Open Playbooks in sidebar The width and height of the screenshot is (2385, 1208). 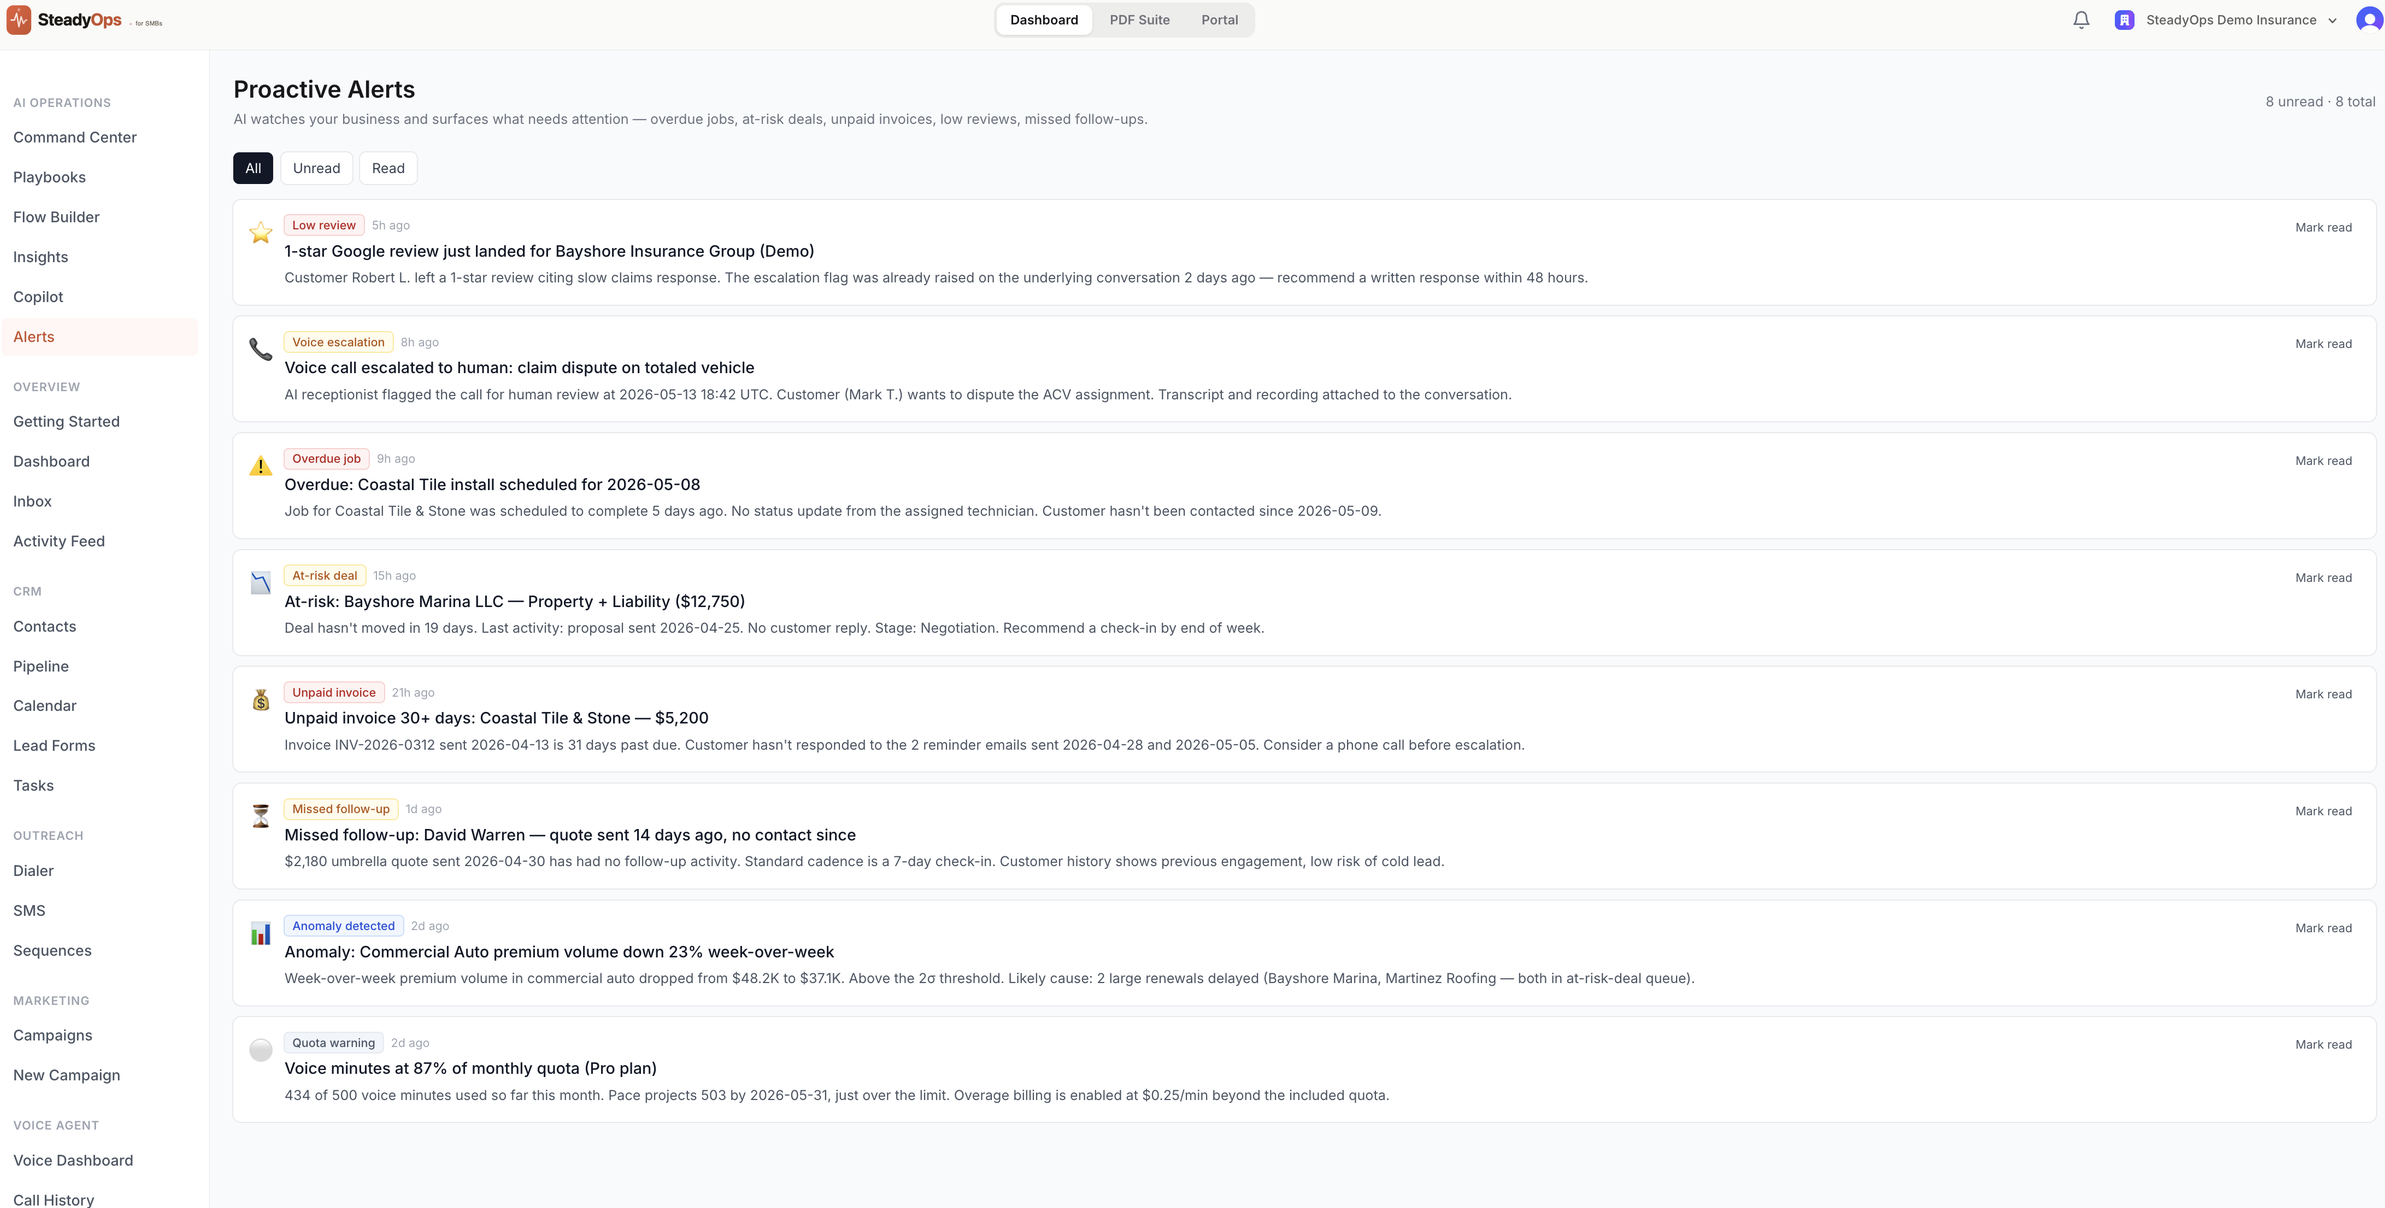pos(99,177)
